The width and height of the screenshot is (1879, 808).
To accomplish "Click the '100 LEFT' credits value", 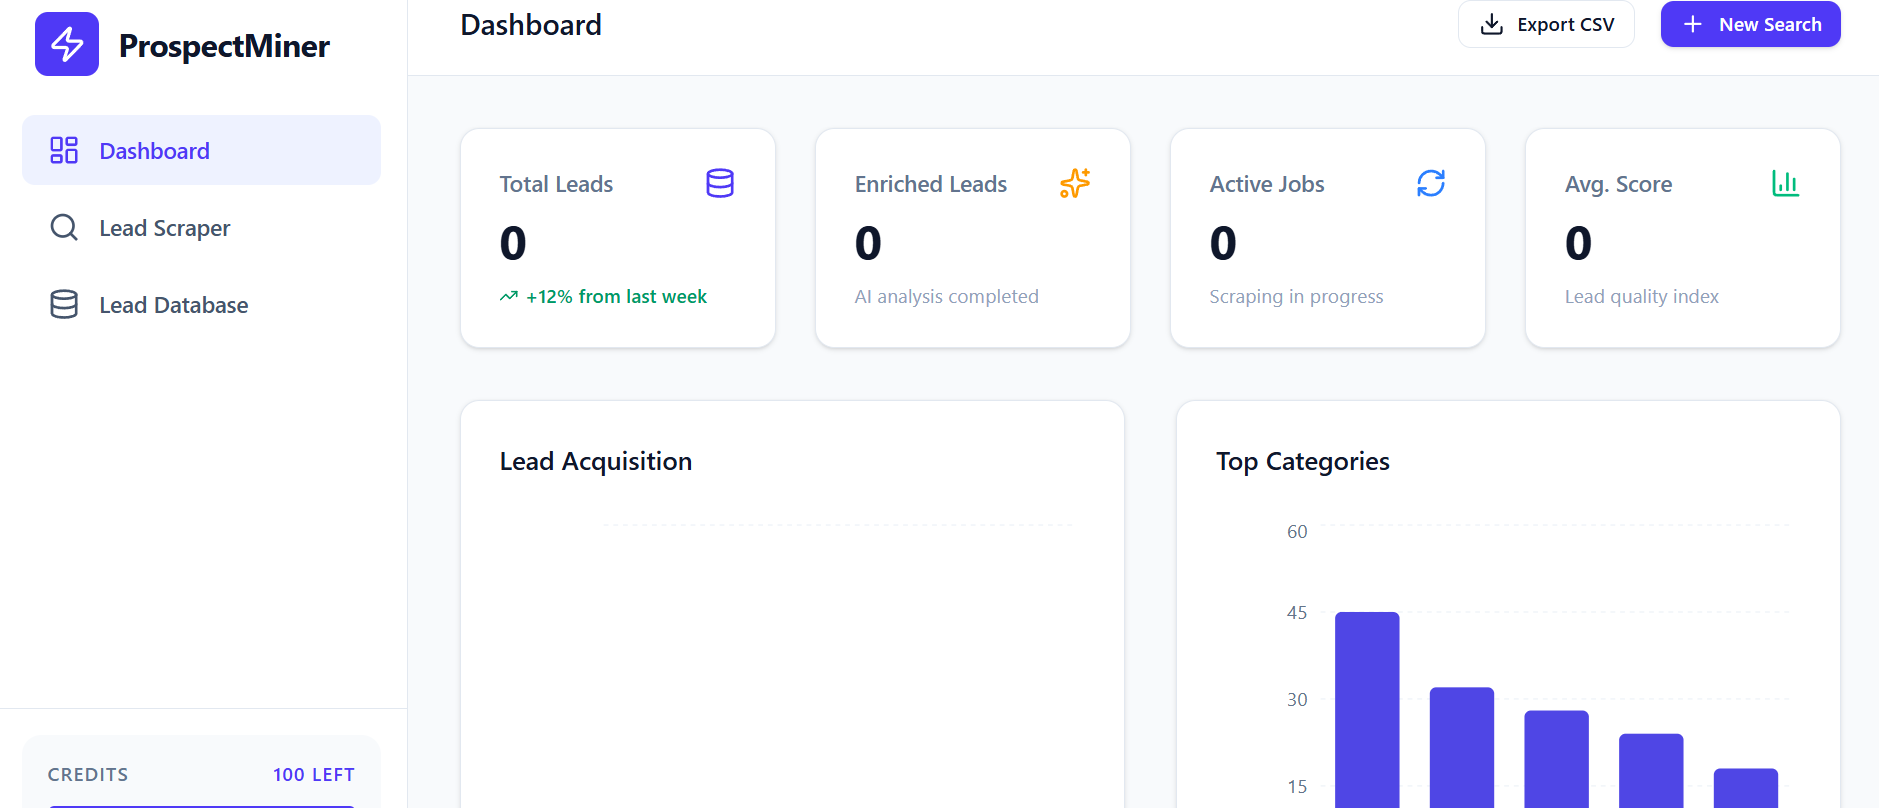I will [x=314, y=774].
